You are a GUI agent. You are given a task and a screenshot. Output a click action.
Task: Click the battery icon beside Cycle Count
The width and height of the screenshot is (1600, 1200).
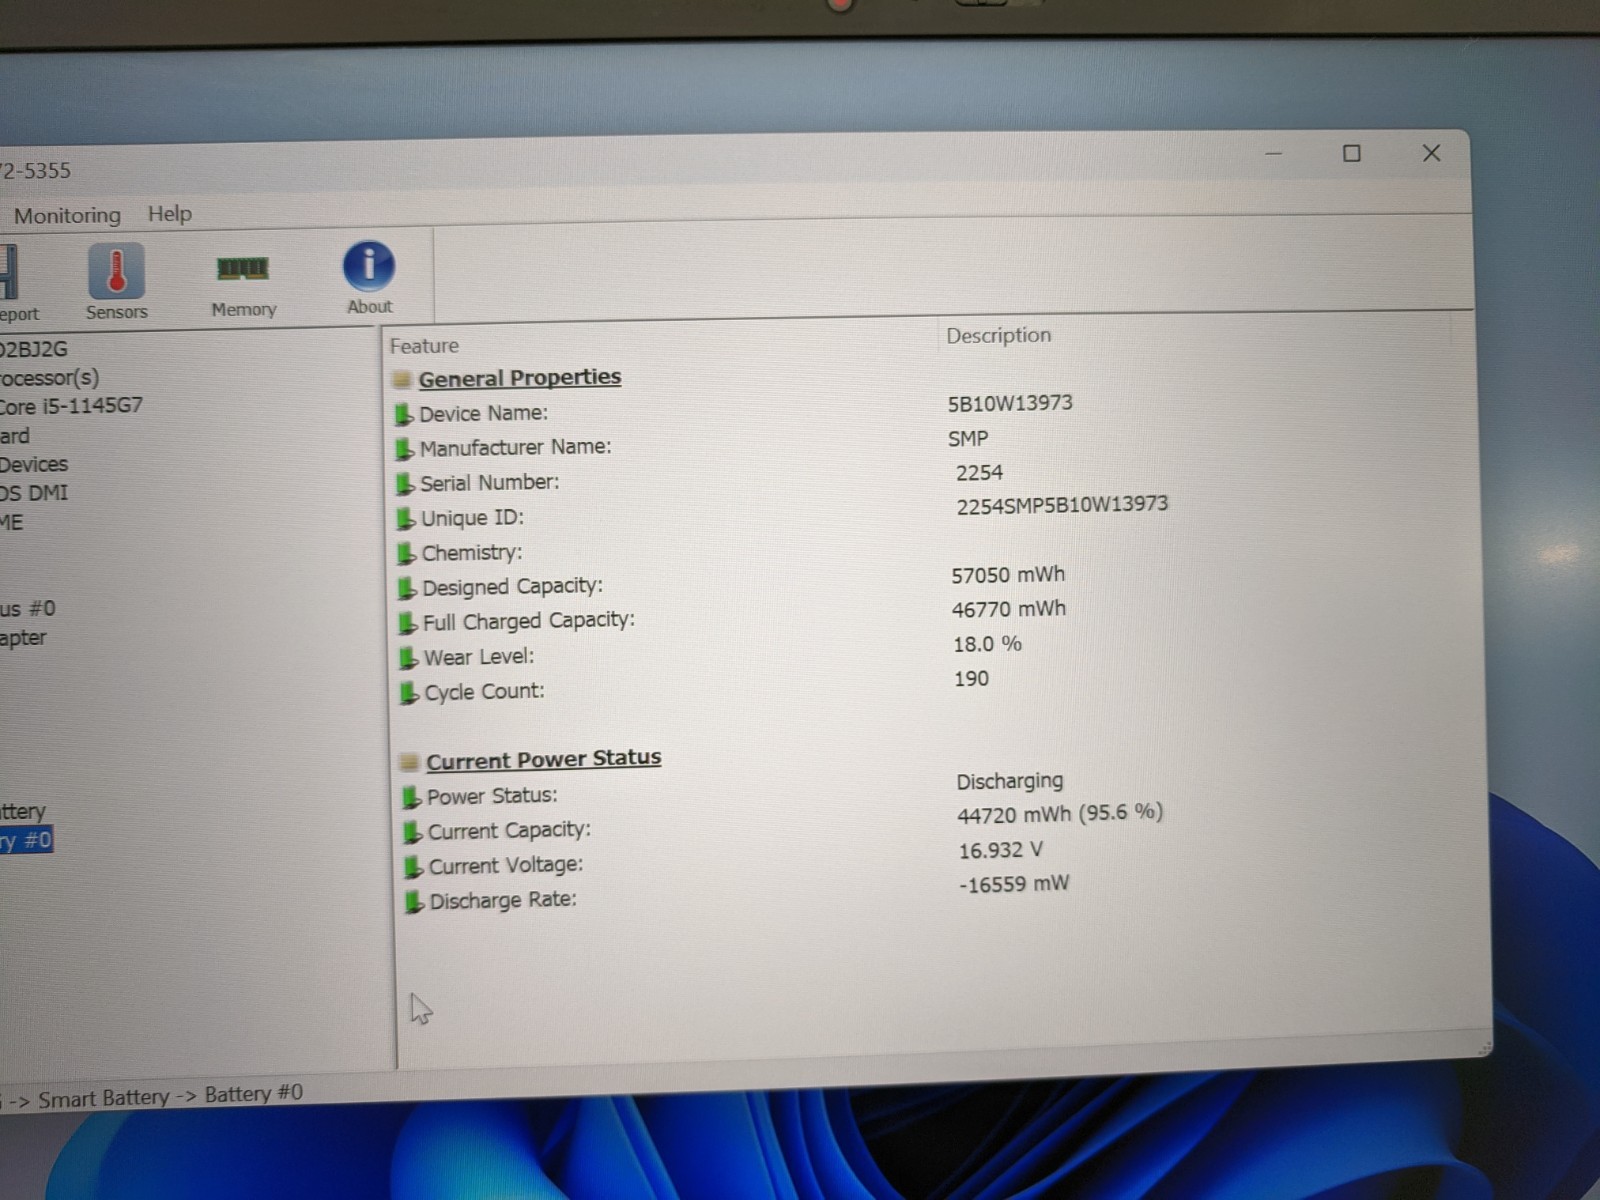[409, 693]
